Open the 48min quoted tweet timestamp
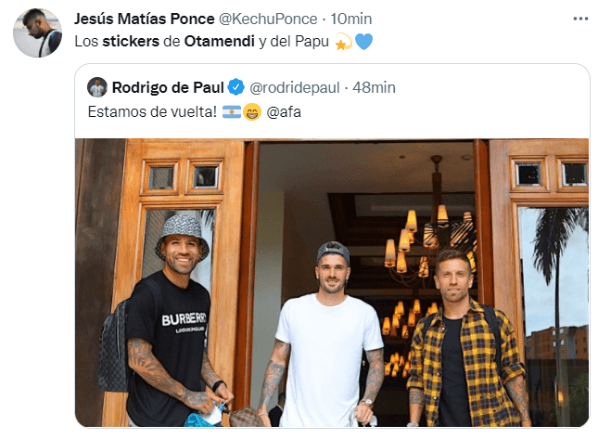 point(374,88)
